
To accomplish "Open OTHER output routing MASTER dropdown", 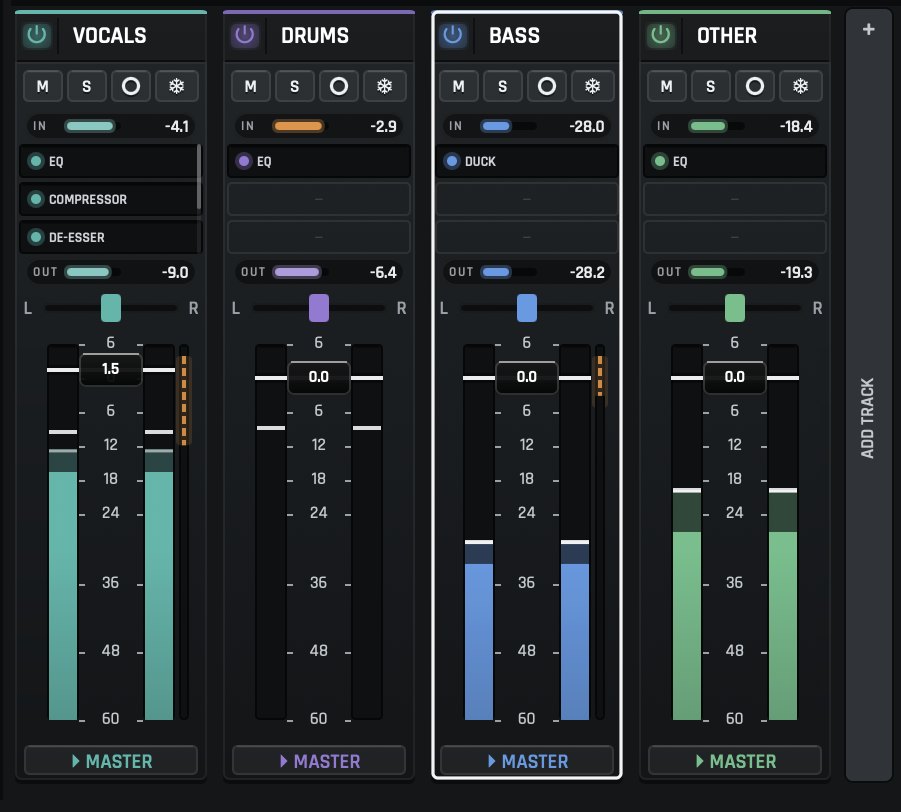I will (x=735, y=761).
